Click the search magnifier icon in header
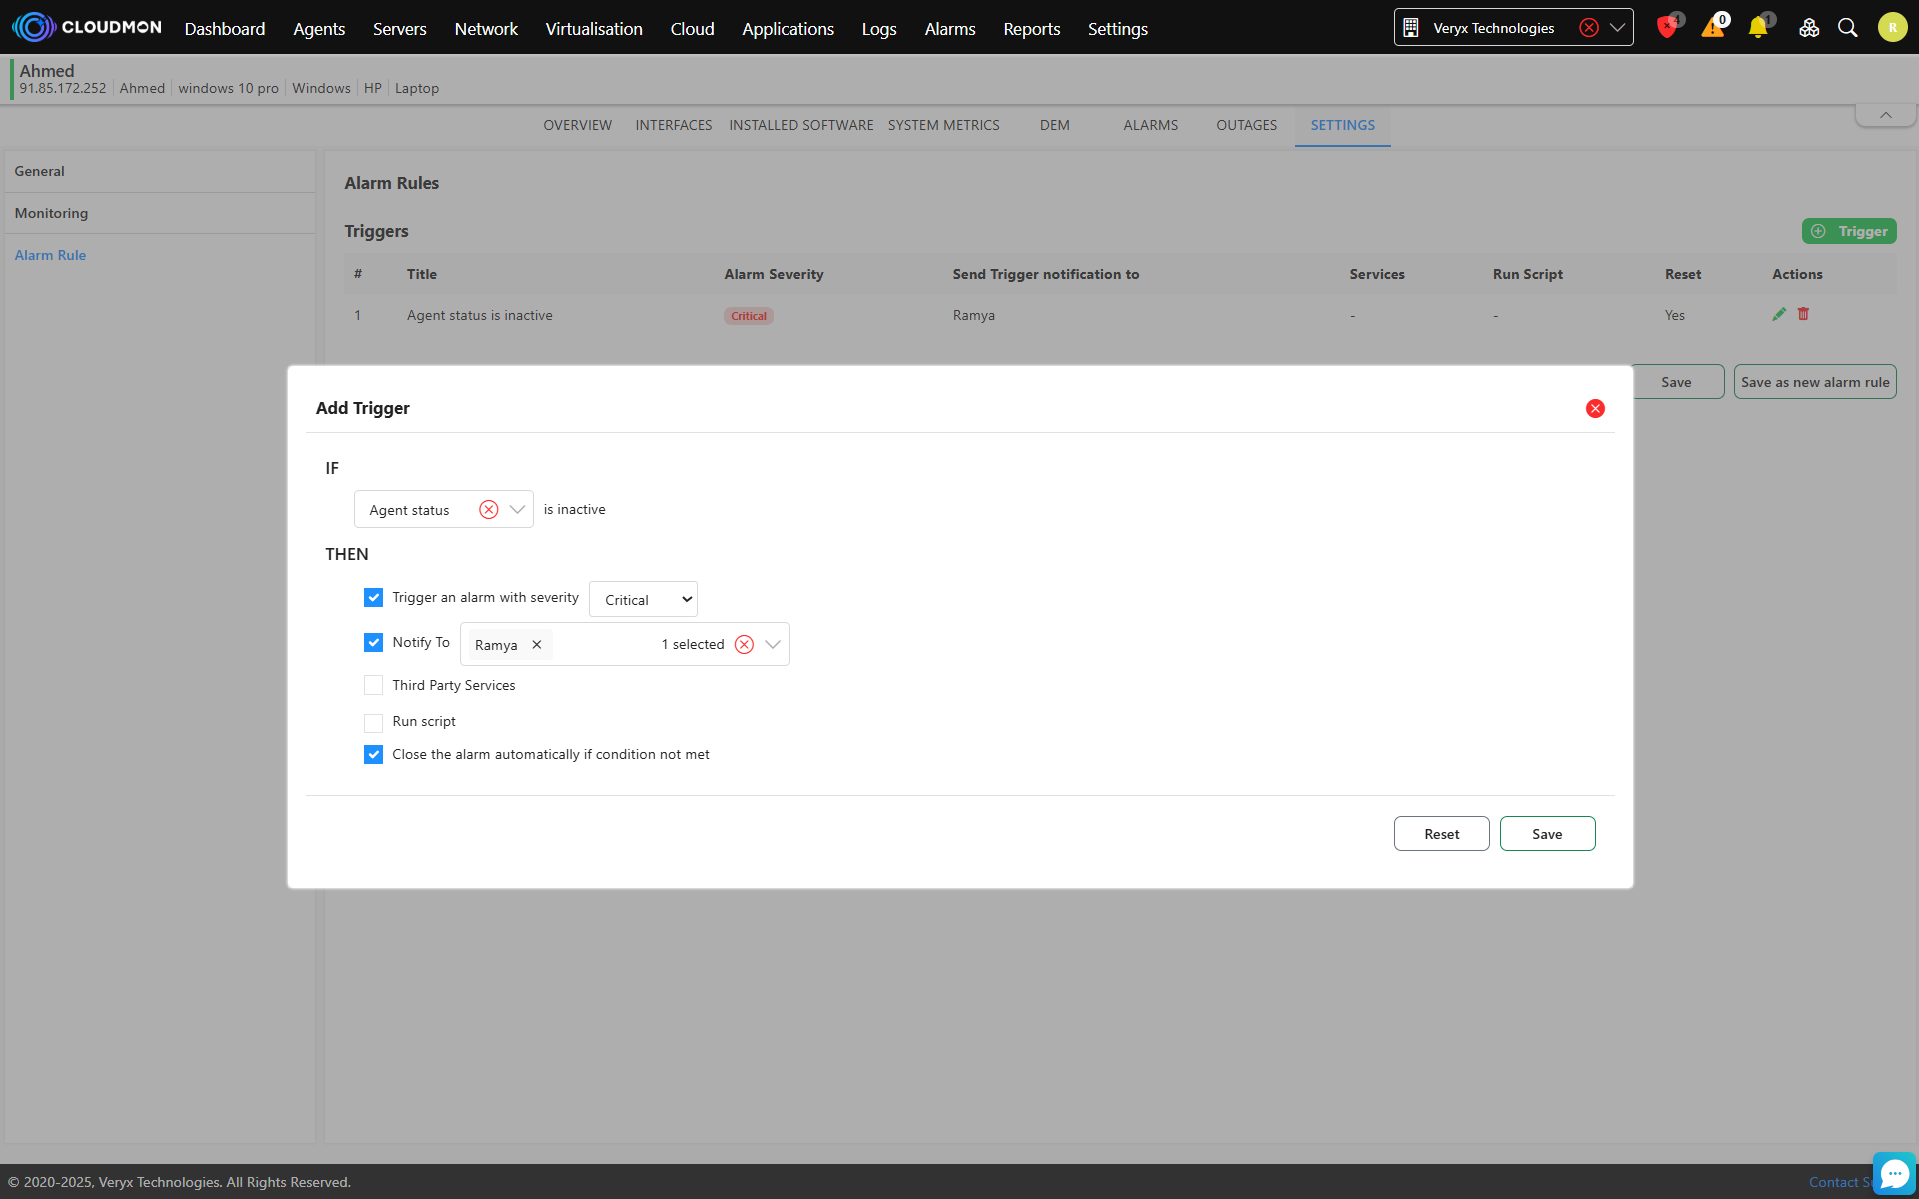The image size is (1919, 1199). pyautogui.click(x=1847, y=28)
